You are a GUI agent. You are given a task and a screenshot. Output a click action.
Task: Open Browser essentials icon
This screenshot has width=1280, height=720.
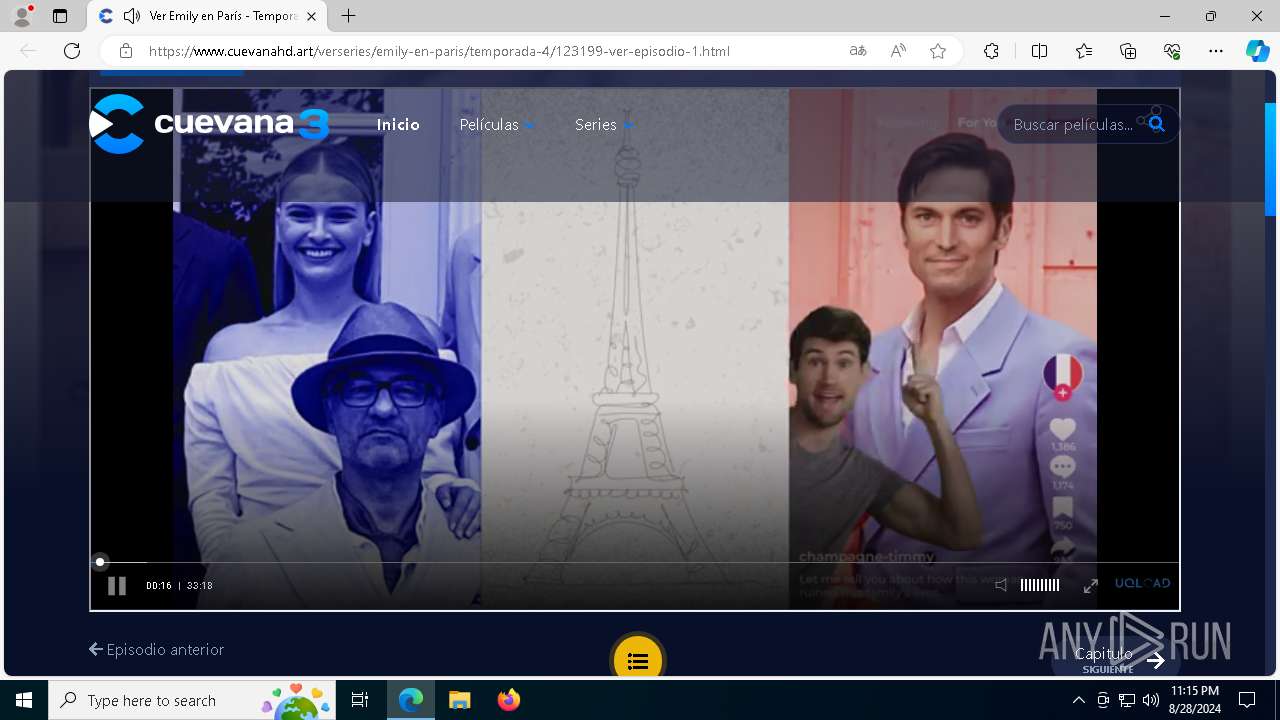point(1172,51)
